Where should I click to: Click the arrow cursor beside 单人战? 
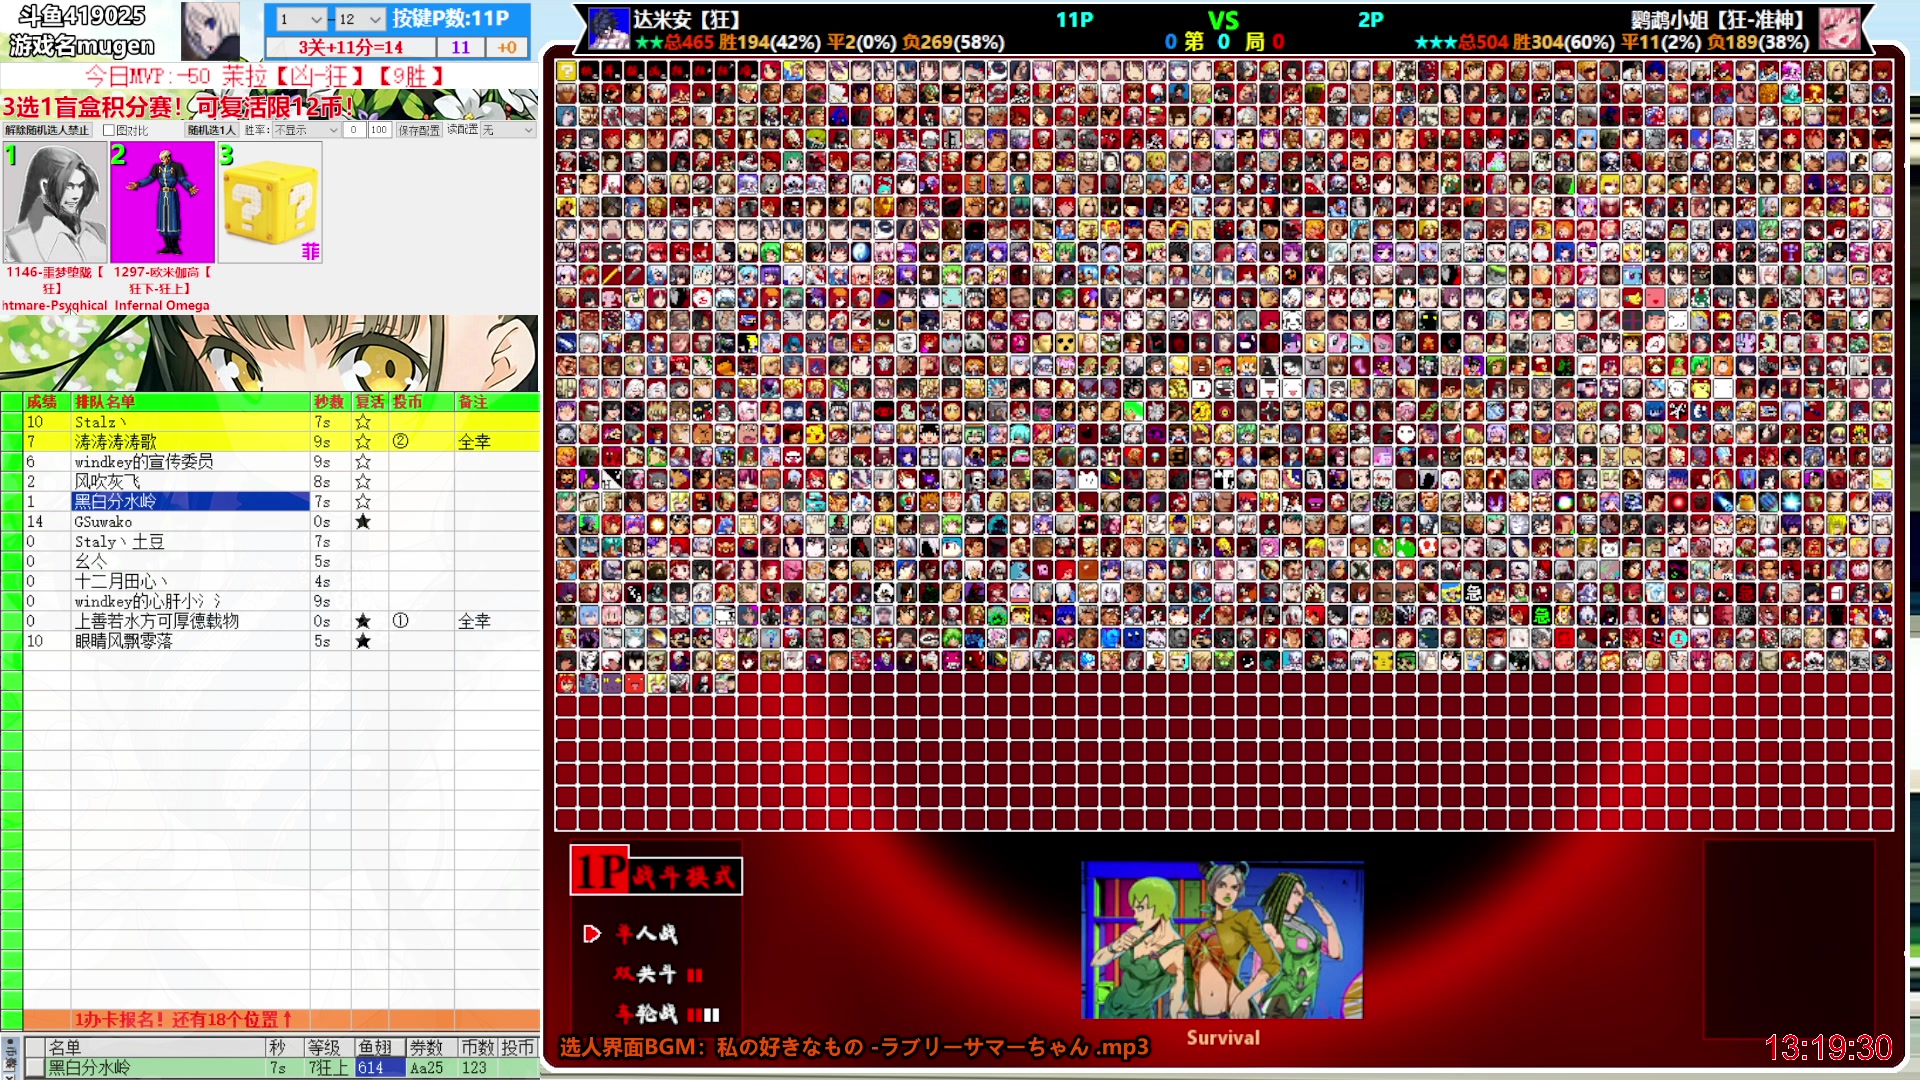click(592, 934)
